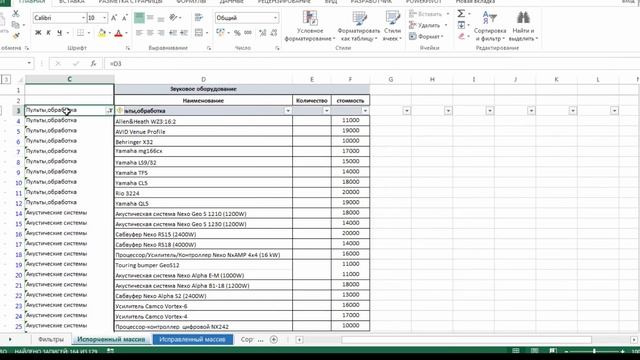Open the Insert Function fx dialog
The width and height of the screenshot is (640, 360).
pyautogui.click(x=93, y=64)
